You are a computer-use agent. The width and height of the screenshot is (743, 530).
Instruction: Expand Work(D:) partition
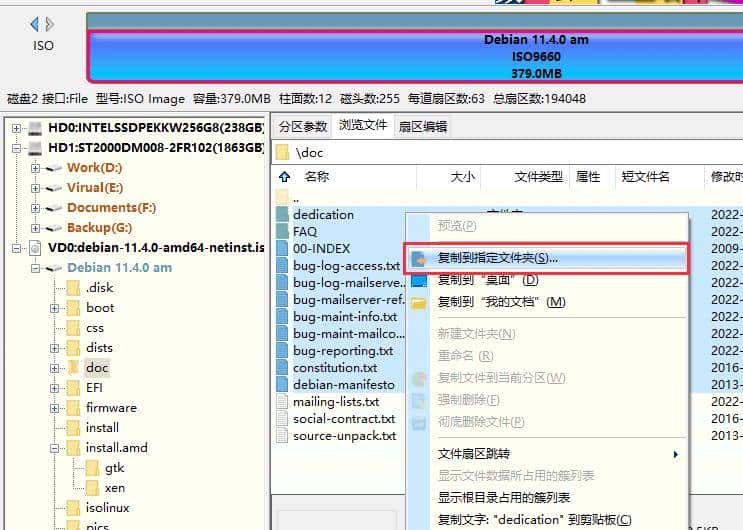35,168
